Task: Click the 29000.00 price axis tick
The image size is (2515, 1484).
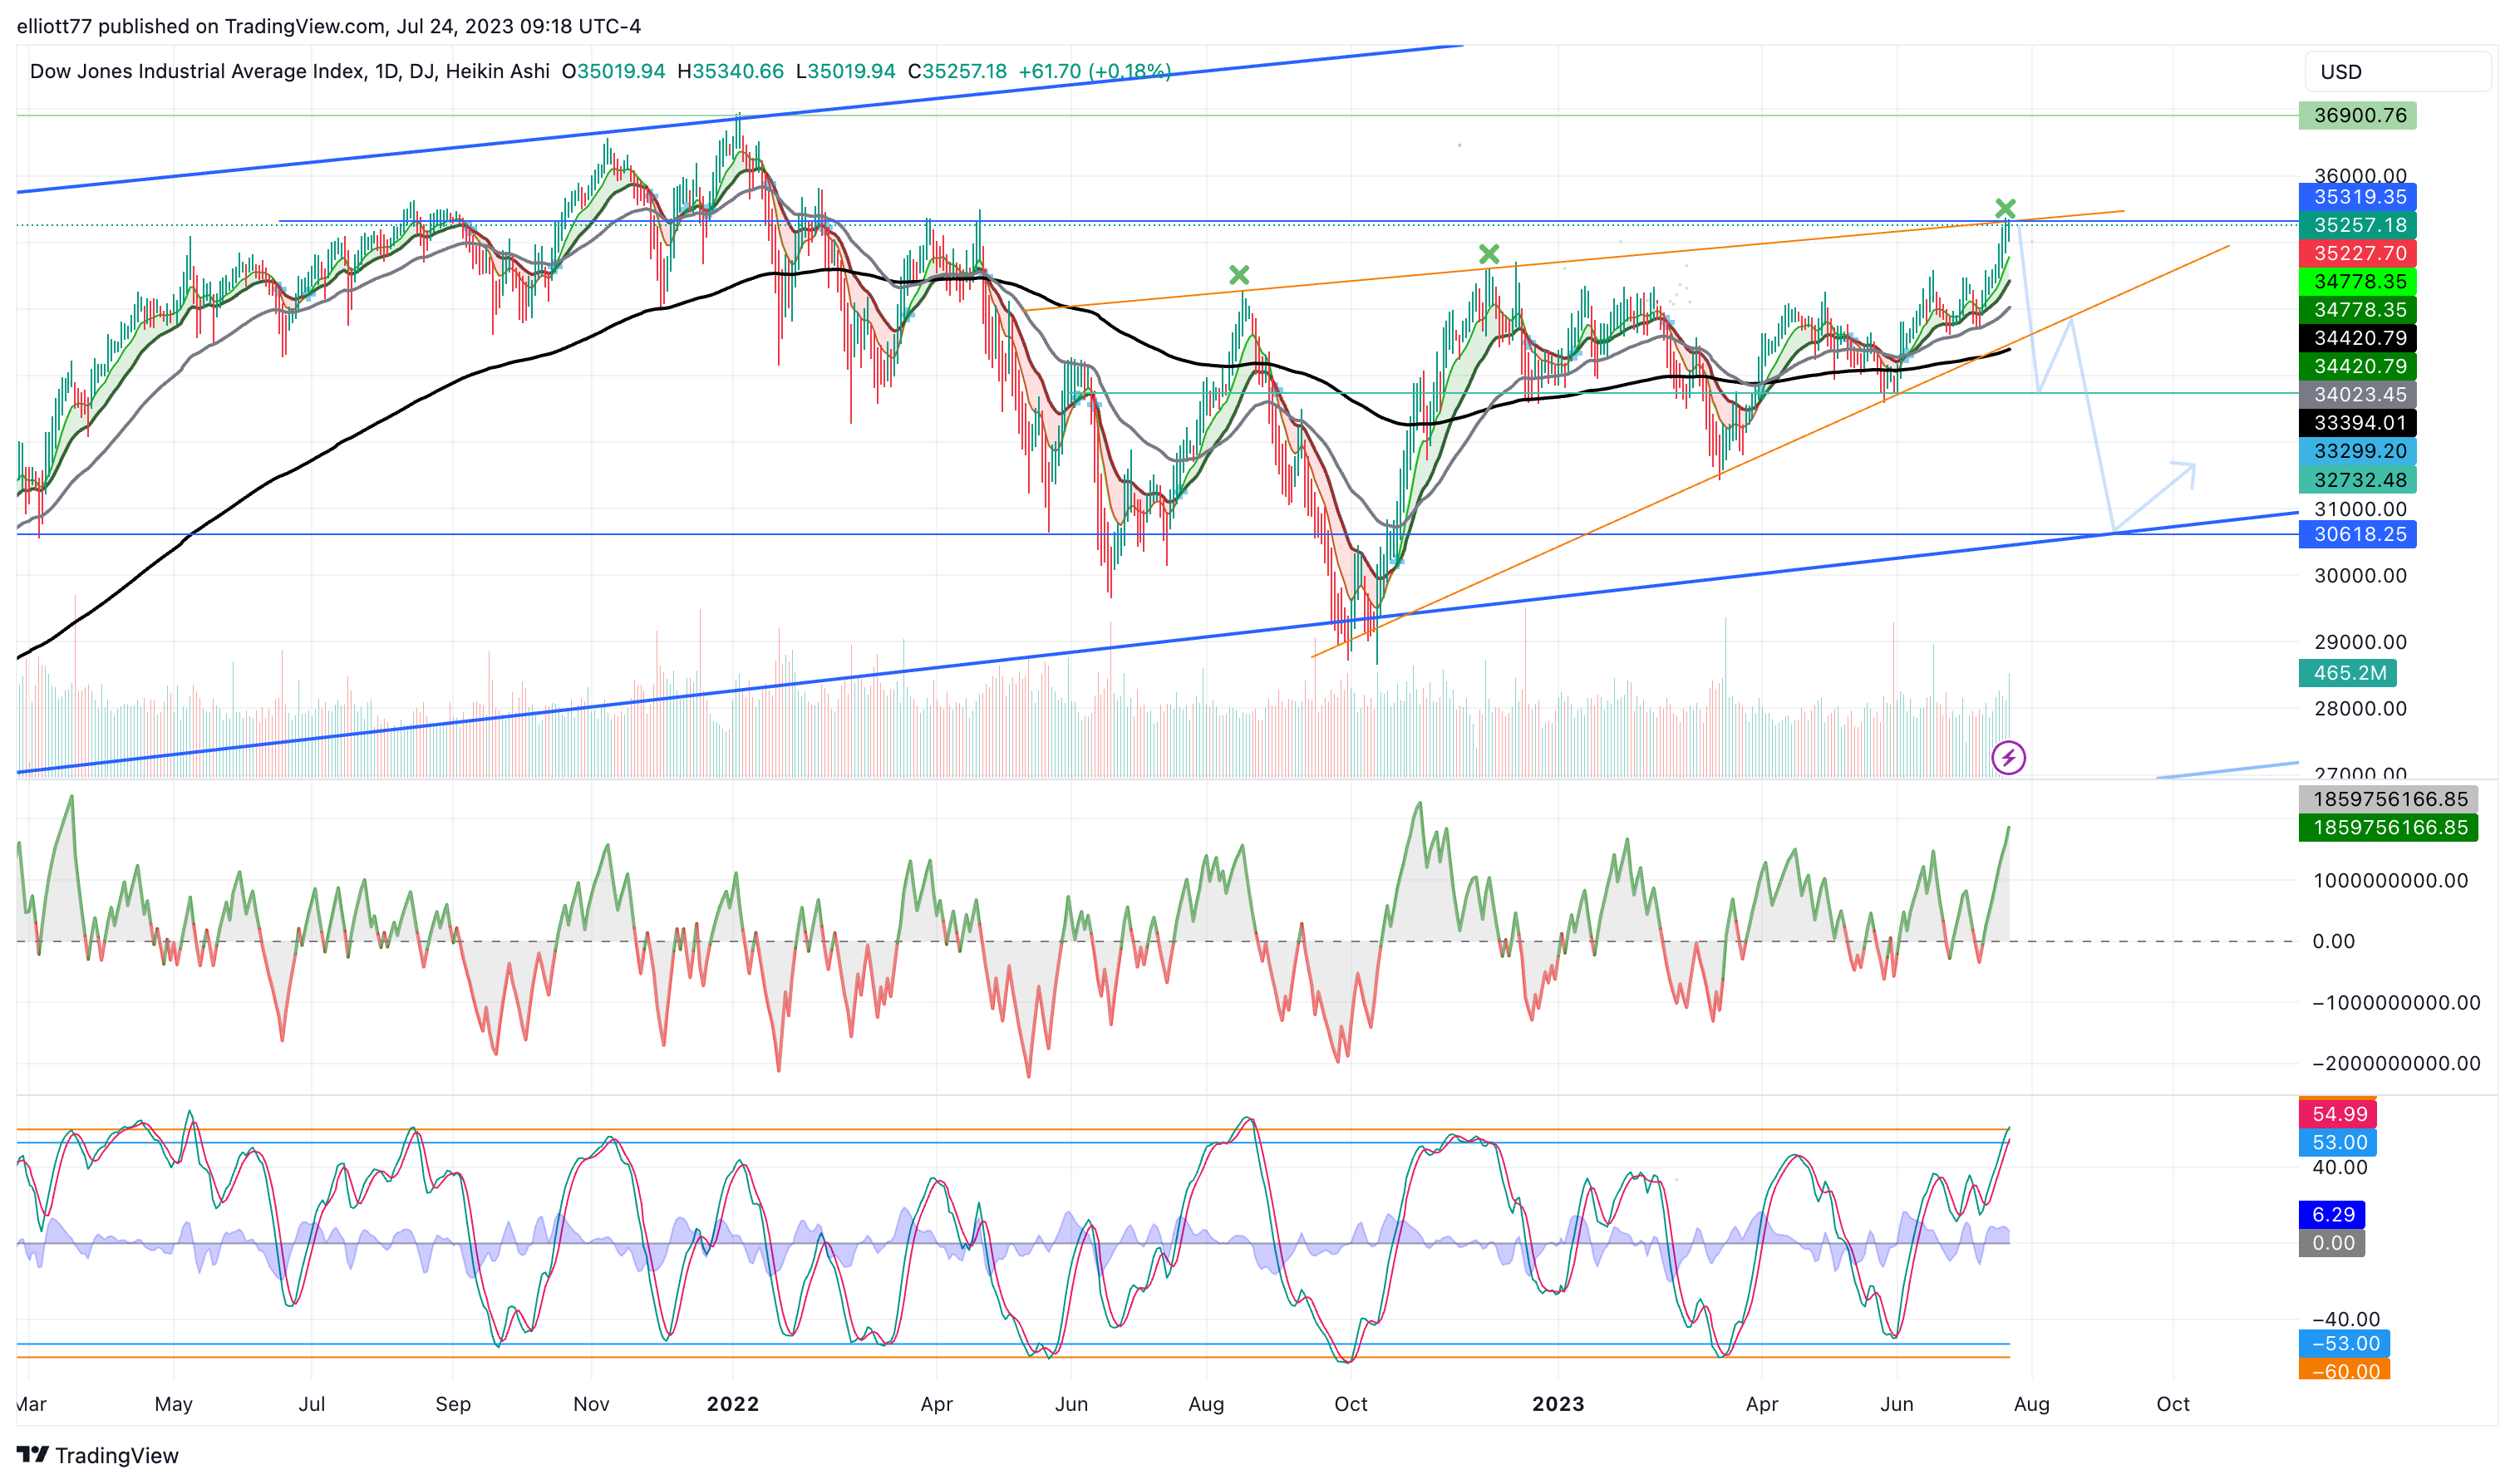Action: coord(2360,642)
